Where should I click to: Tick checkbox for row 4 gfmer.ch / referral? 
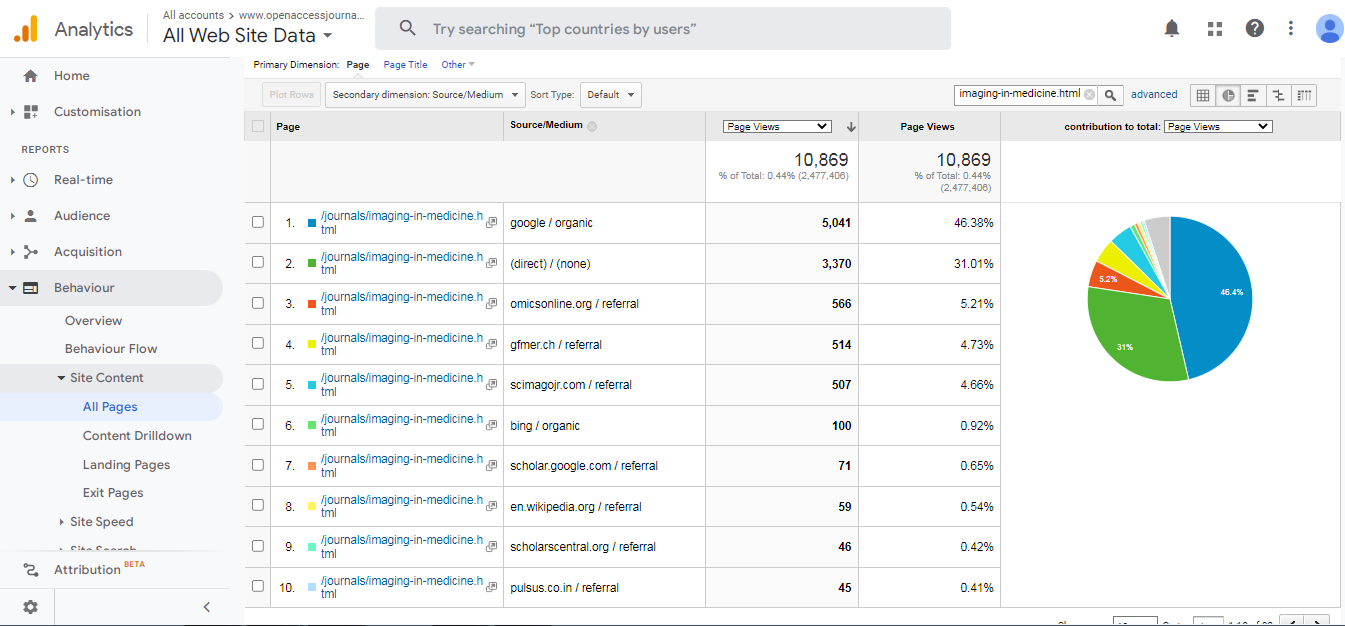[x=258, y=343]
